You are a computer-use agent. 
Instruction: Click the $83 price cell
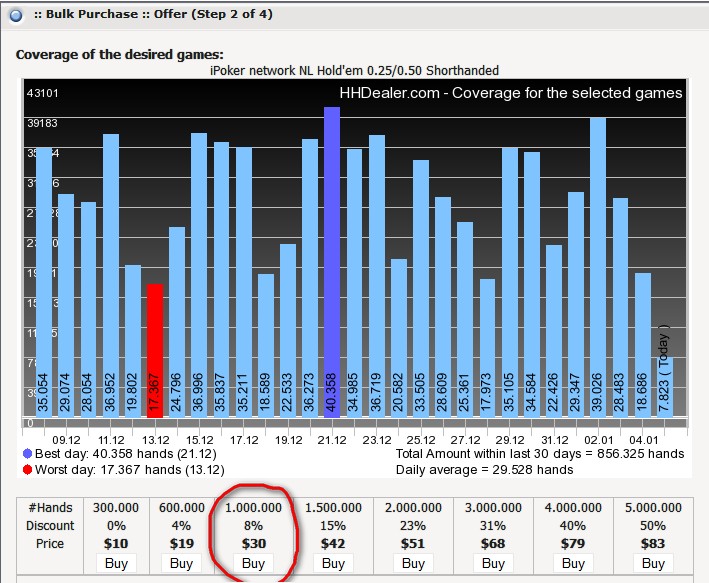[x=653, y=543]
